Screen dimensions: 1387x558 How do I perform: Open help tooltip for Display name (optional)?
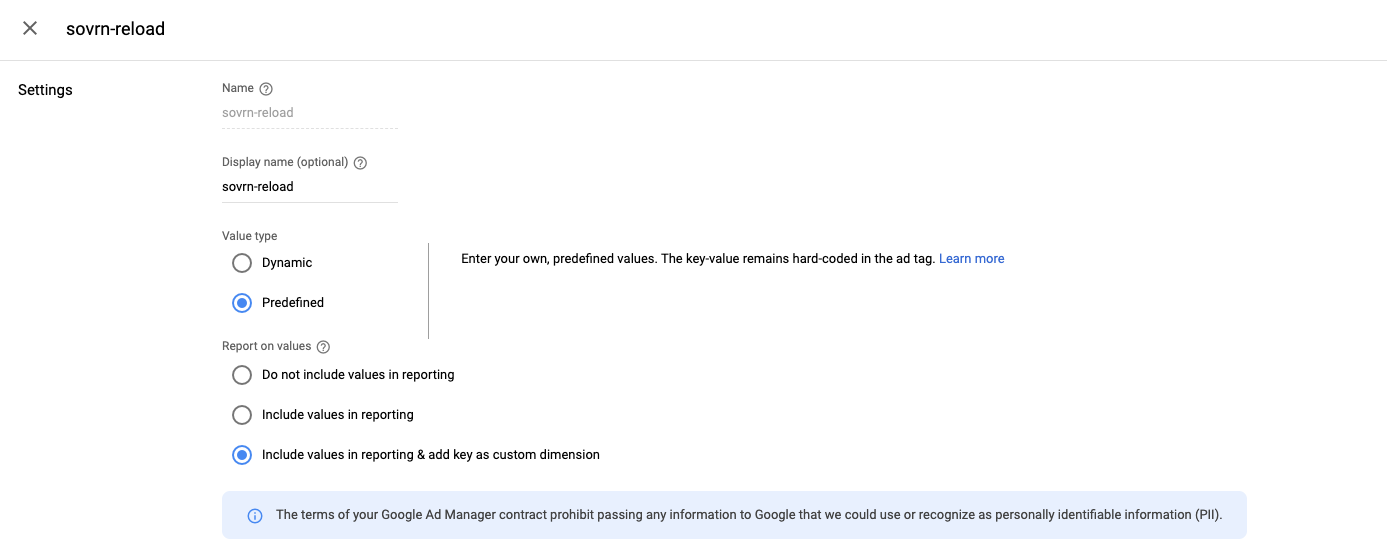[360, 163]
